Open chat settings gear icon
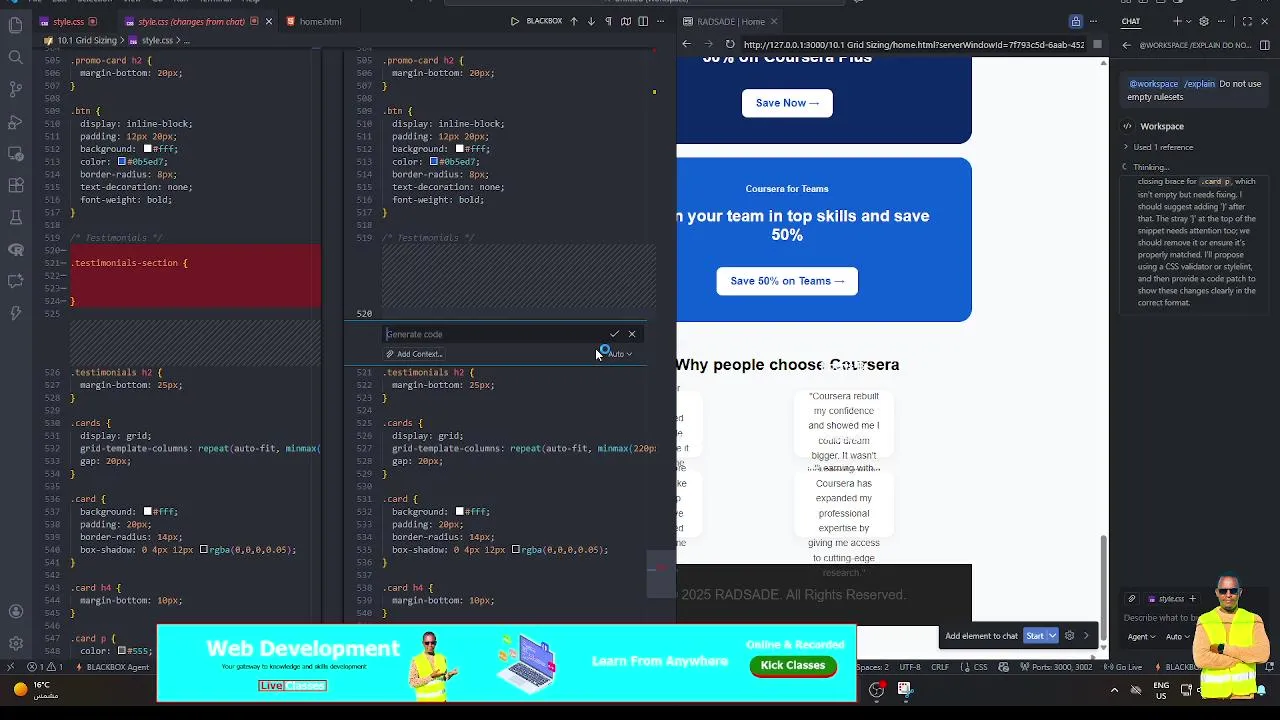The image size is (1280, 720). [x=1204, y=21]
